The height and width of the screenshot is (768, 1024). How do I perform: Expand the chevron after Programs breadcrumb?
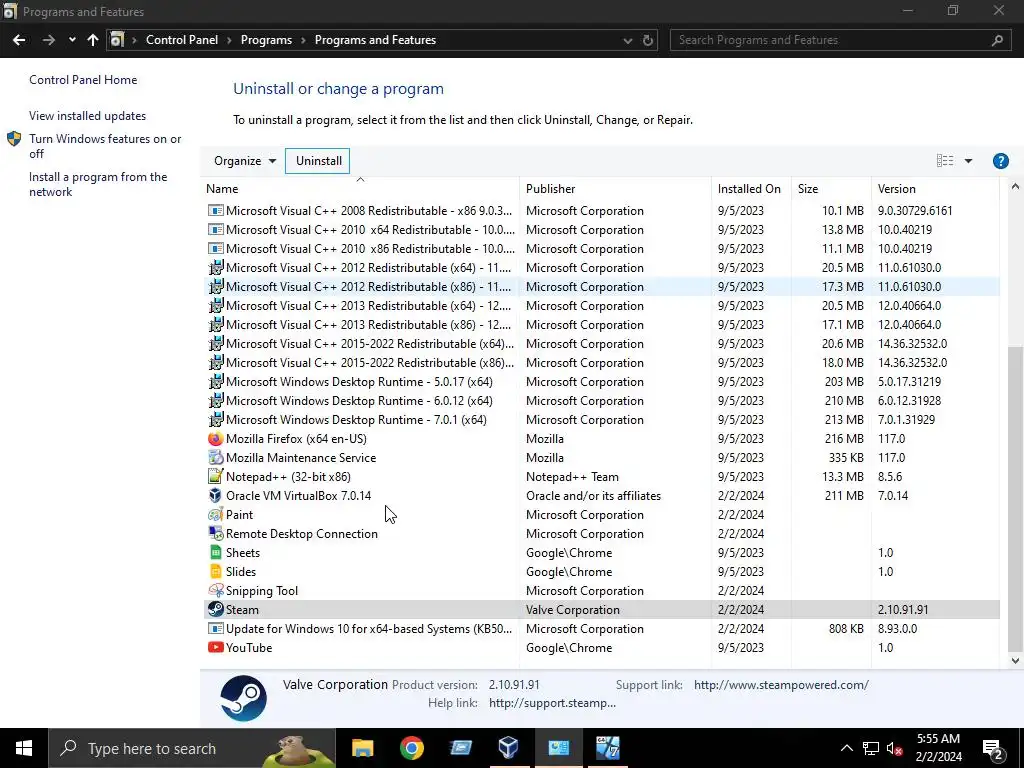[304, 40]
